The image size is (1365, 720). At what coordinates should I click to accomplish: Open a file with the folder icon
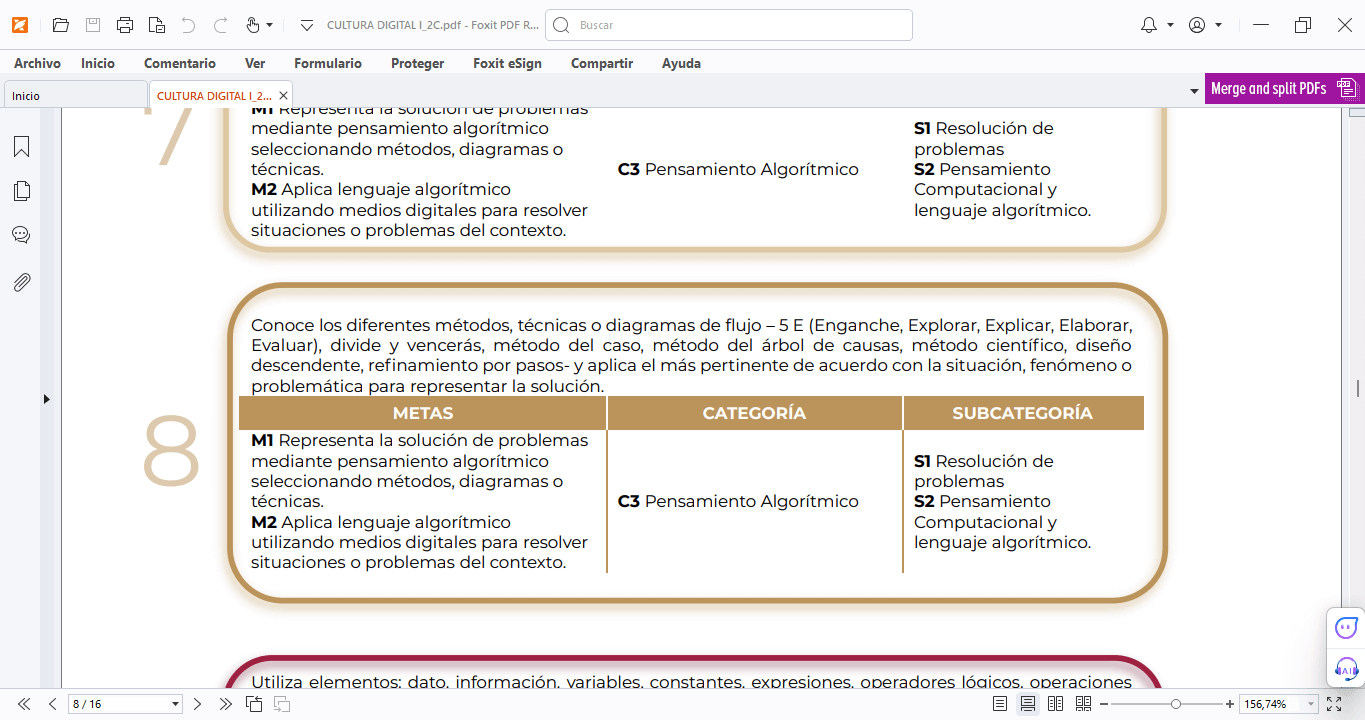coord(60,25)
